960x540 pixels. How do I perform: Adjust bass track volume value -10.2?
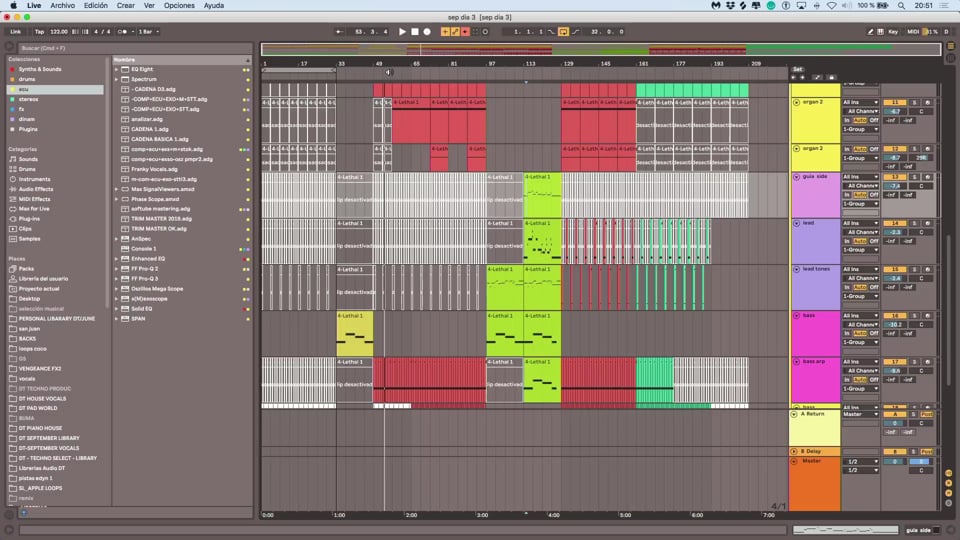tap(894, 324)
